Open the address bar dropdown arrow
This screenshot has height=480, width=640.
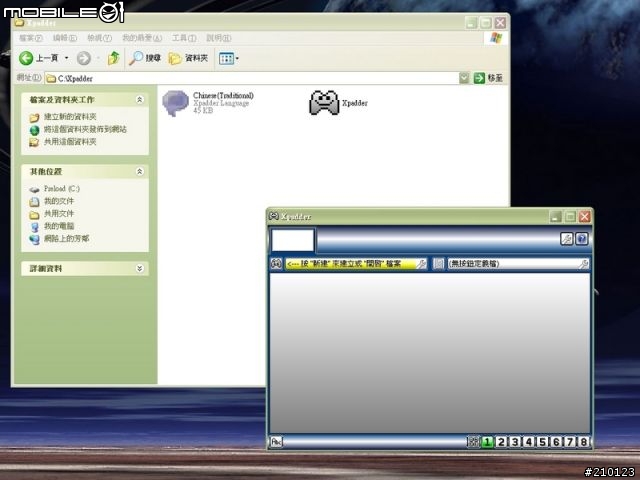(464, 78)
